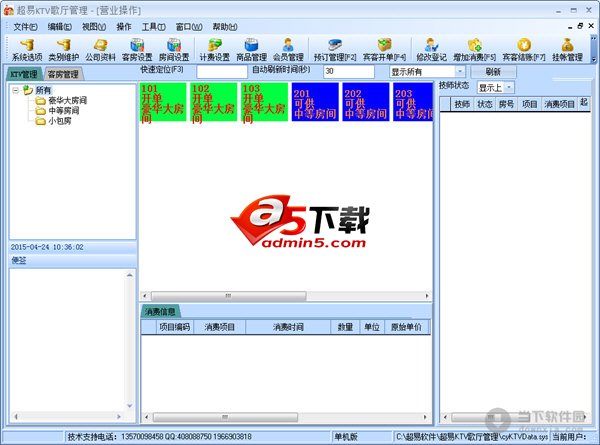Click 增加消费[F5] toolbar icon
Viewport: 600px width, 445px height.
474,50
